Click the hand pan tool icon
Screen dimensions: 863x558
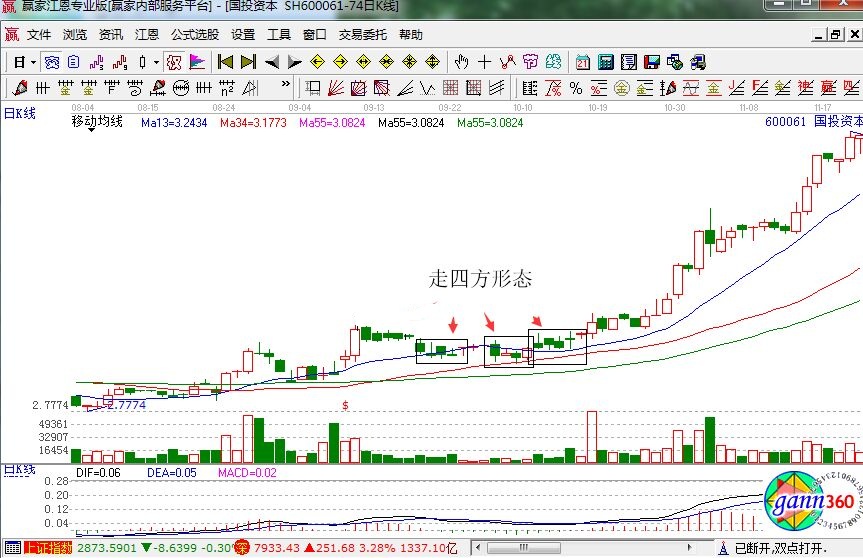[x=461, y=62]
